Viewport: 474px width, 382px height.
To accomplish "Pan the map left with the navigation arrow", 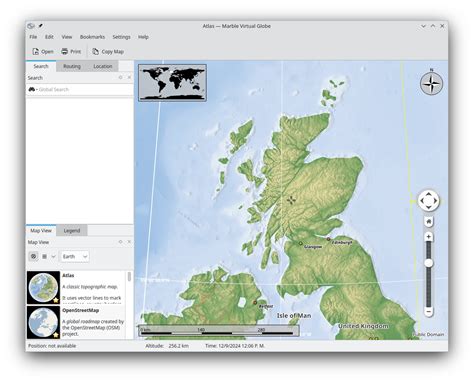I will (422, 201).
